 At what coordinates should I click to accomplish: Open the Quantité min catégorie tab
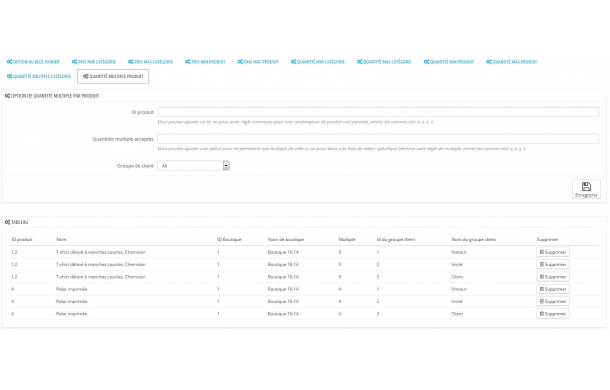tap(317, 62)
